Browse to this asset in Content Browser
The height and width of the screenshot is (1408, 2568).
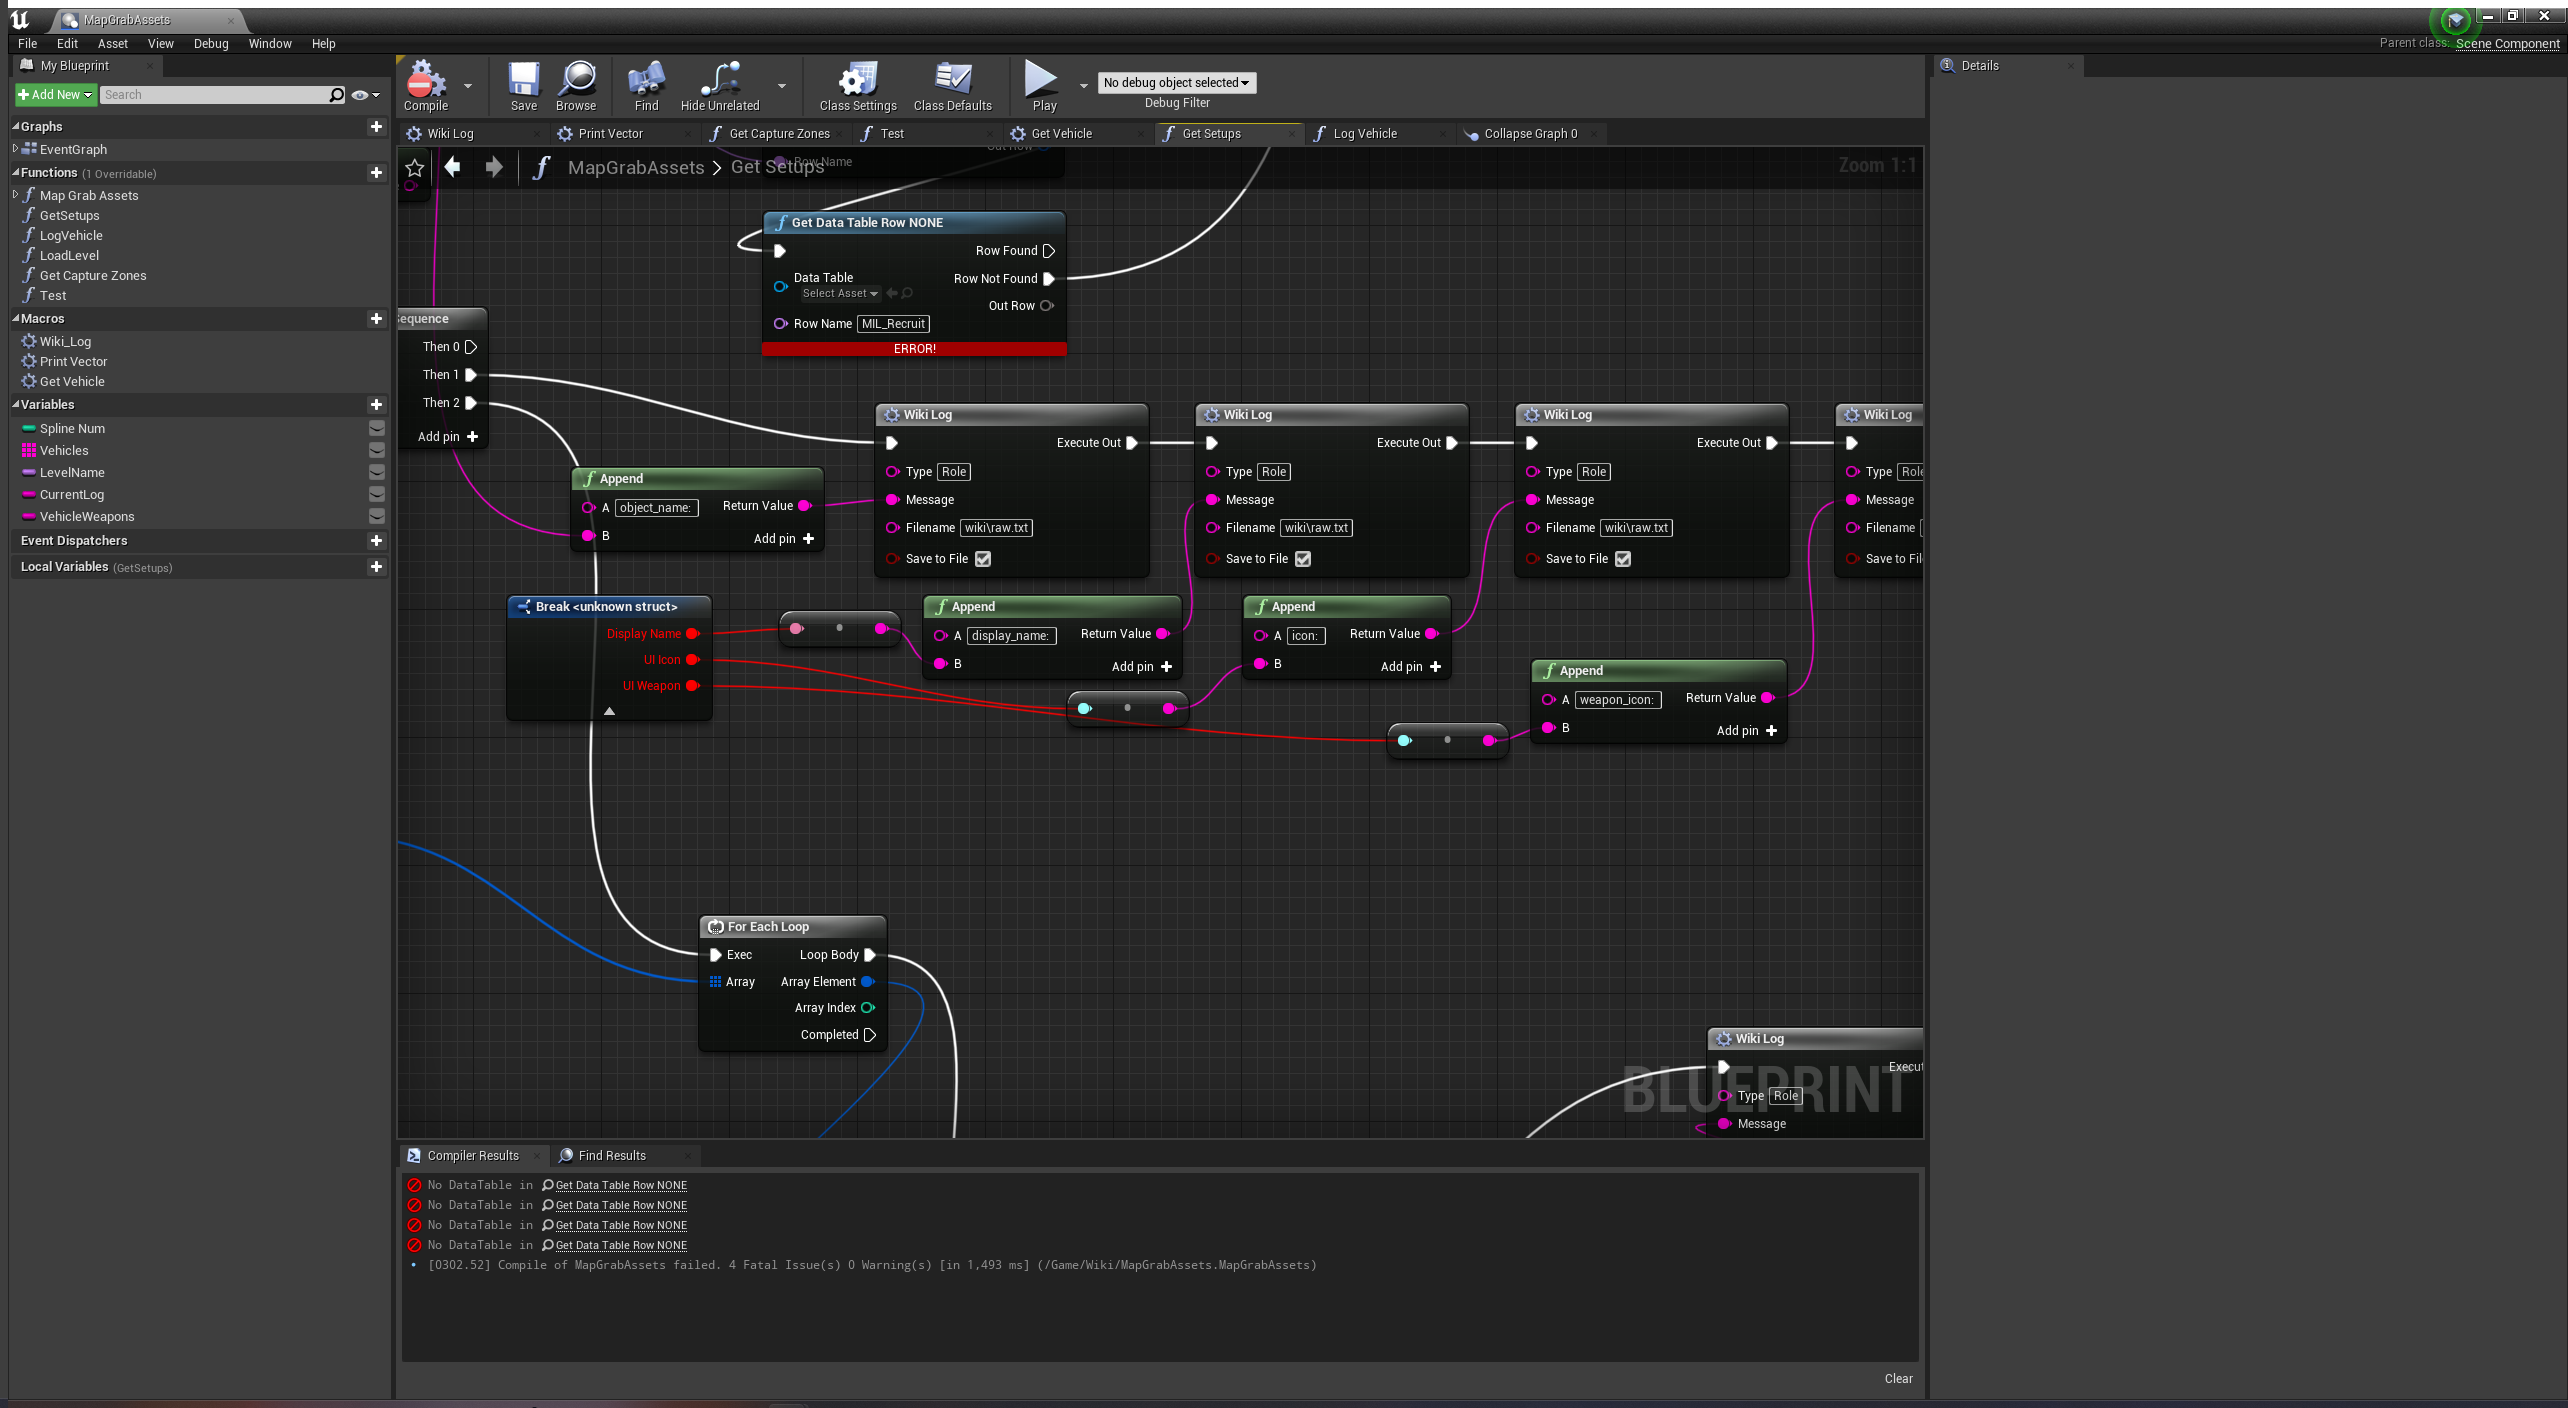576,86
